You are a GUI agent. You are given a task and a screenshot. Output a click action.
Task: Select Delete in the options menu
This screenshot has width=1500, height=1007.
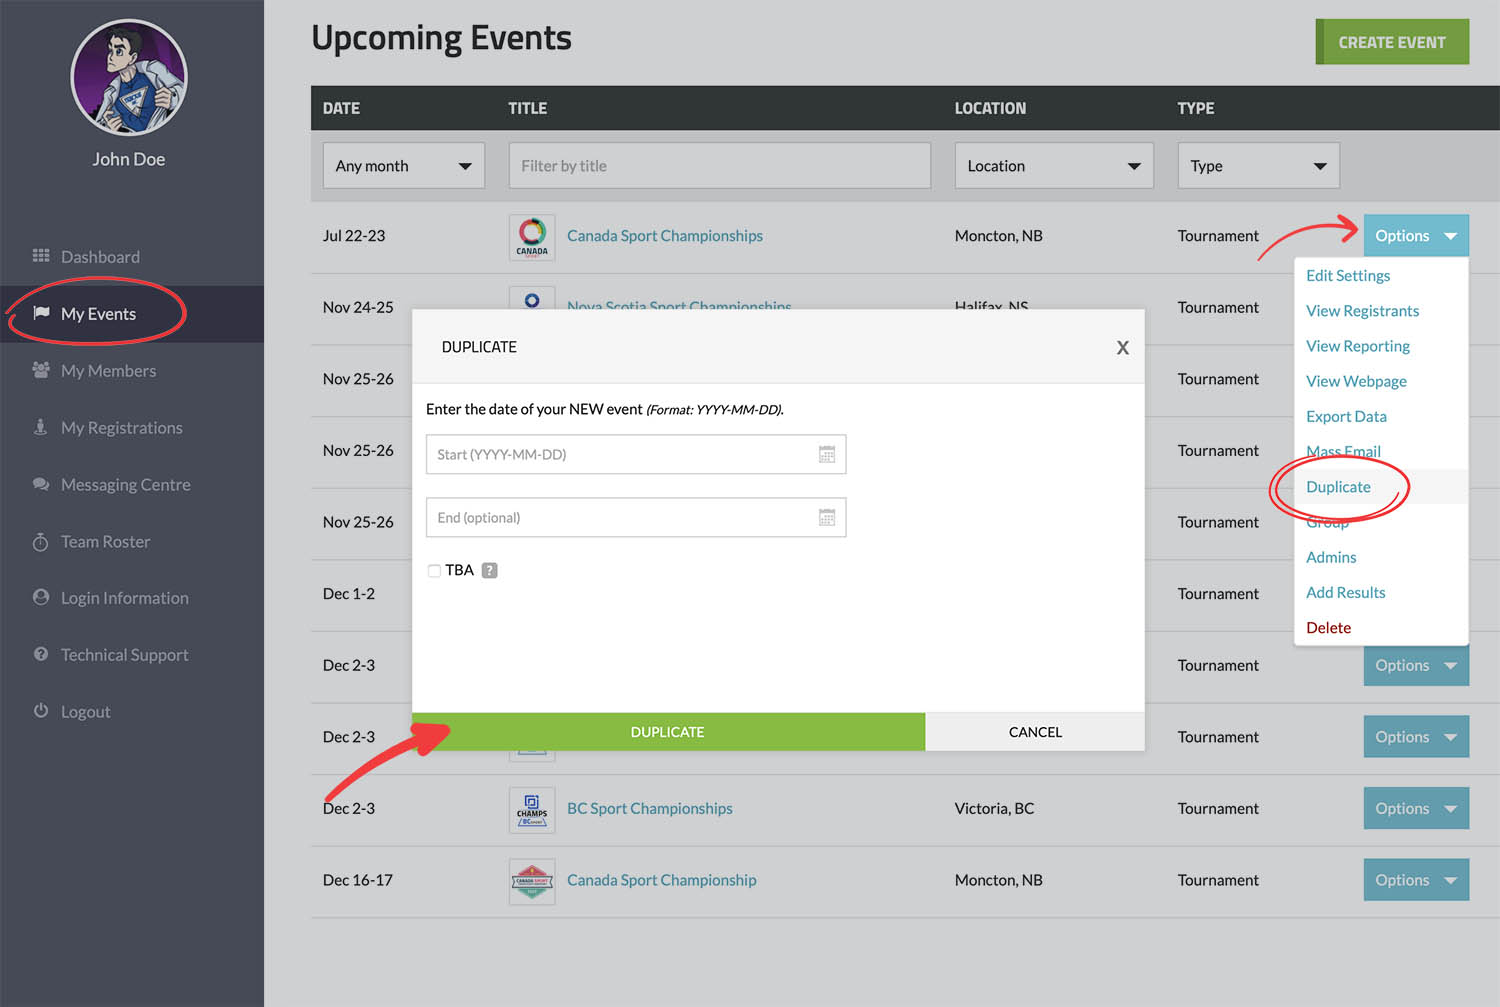[1328, 628]
